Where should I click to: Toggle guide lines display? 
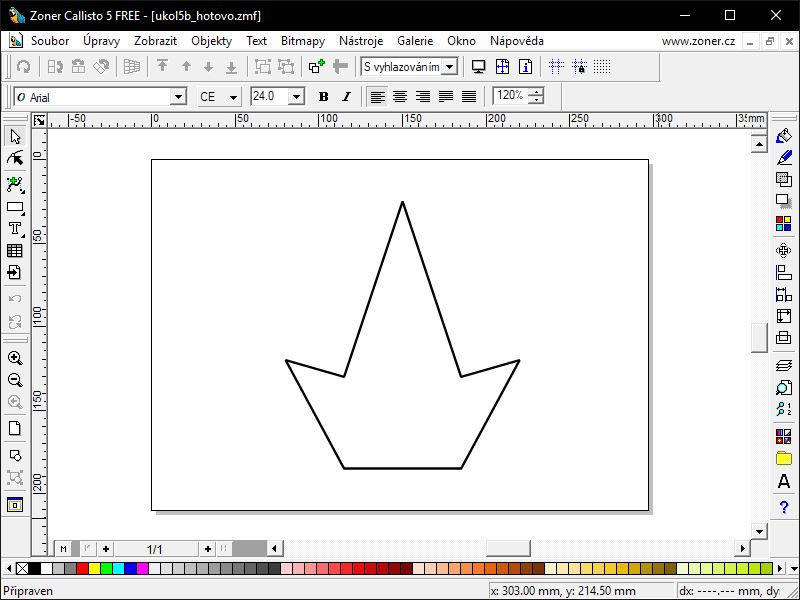click(x=556, y=67)
